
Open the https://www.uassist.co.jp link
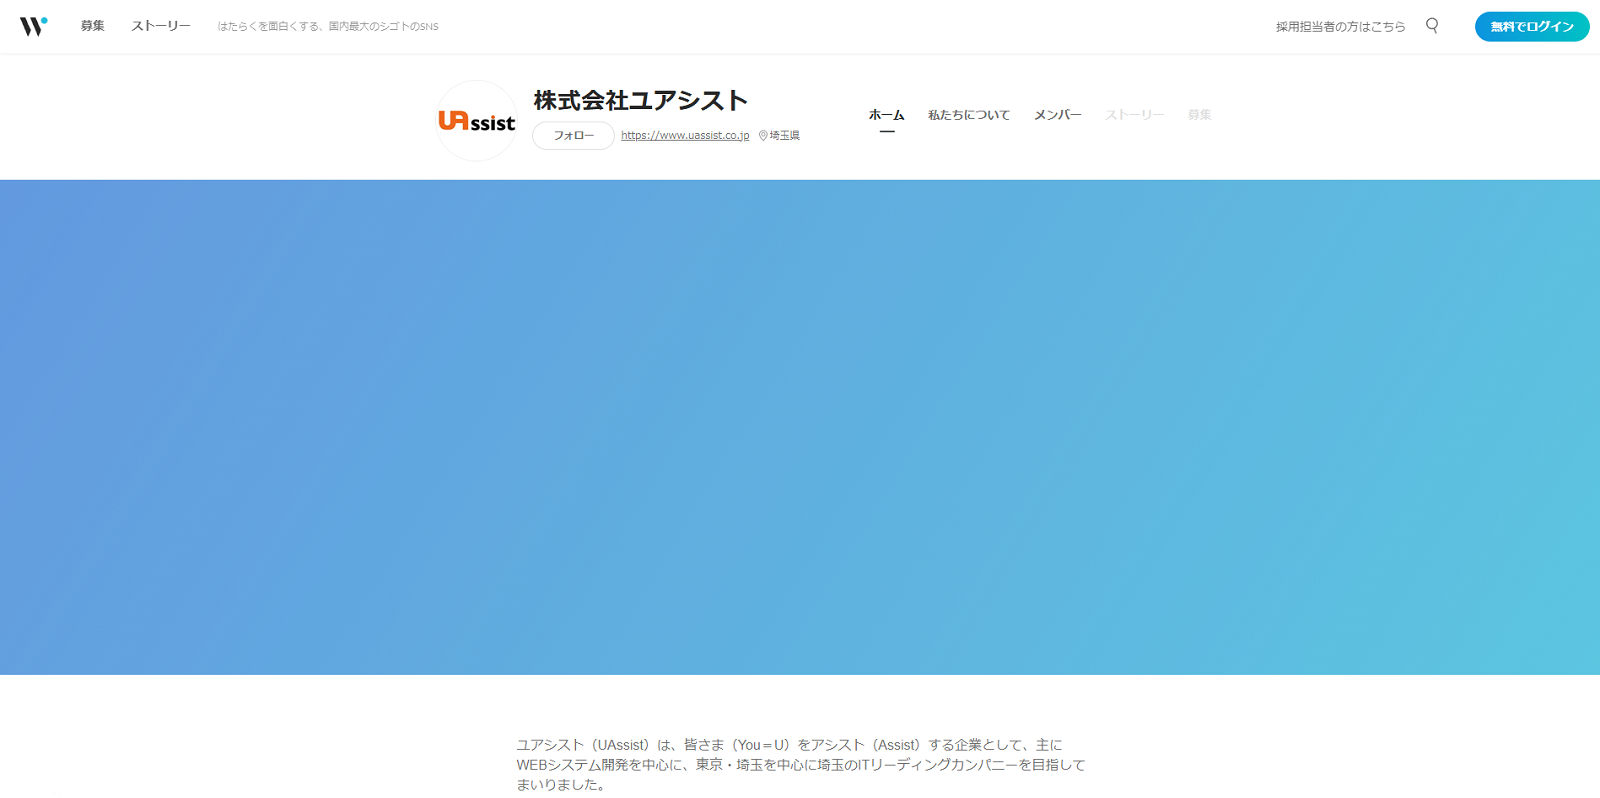point(685,136)
